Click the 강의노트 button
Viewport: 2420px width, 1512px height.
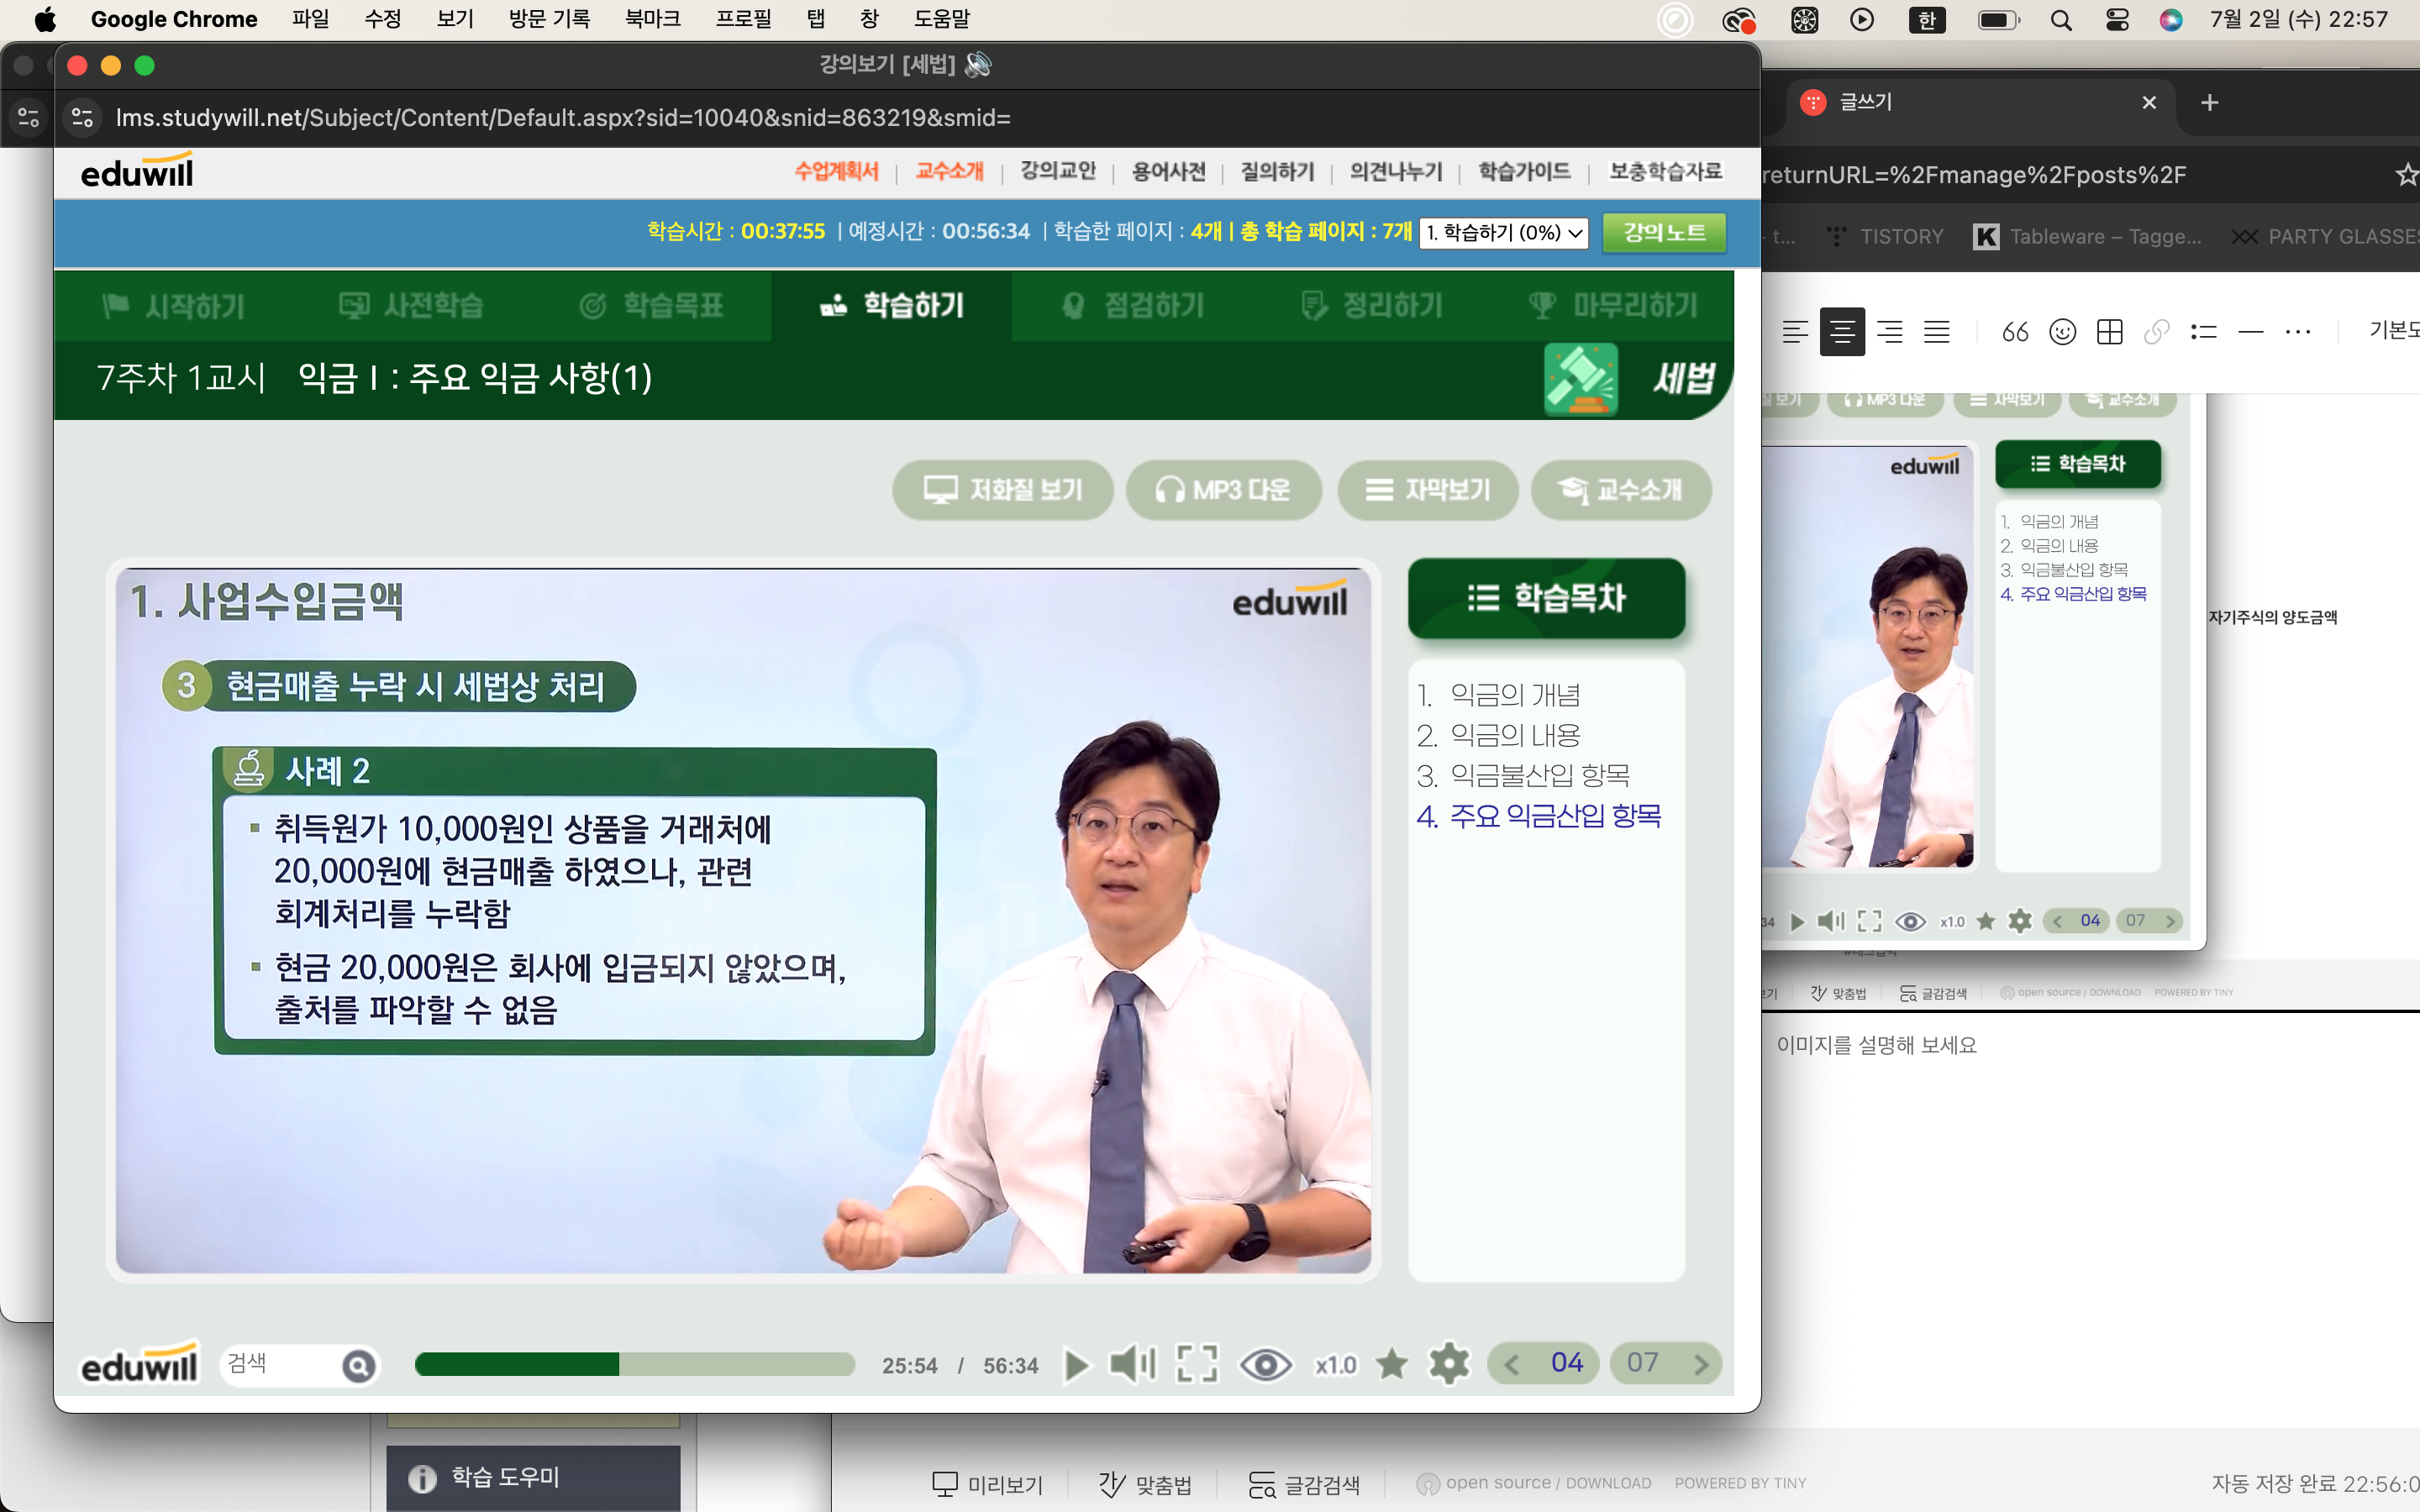[x=1664, y=233]
